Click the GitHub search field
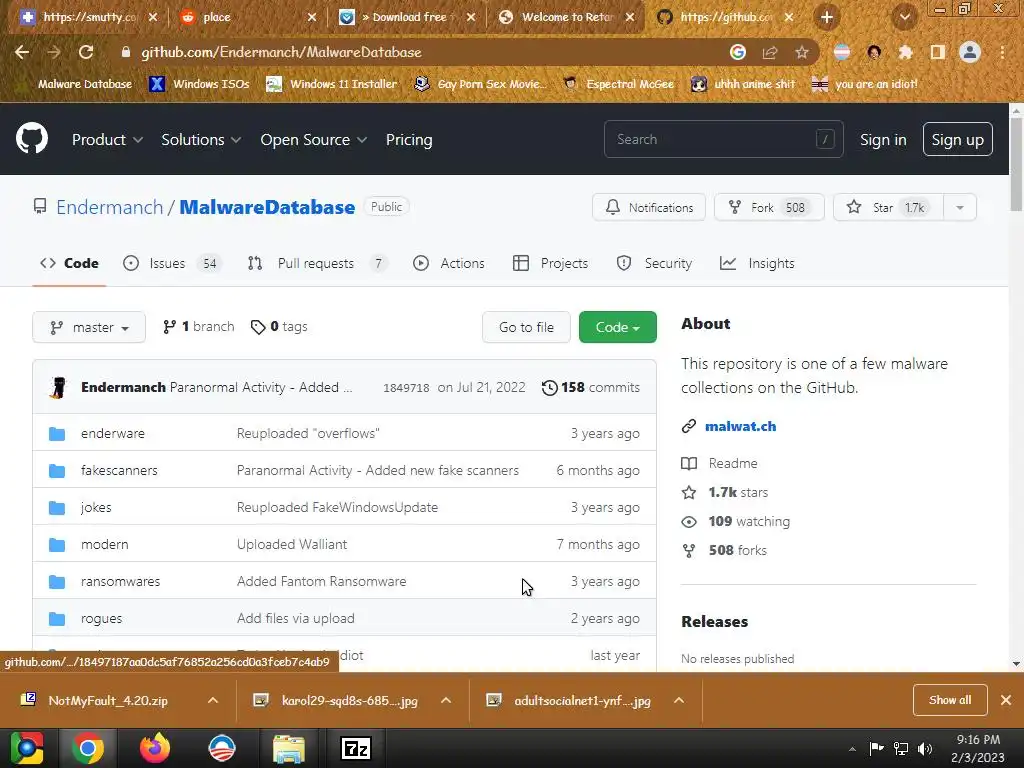This screenshot has width=1024, height=768. (x=724, y=139)
